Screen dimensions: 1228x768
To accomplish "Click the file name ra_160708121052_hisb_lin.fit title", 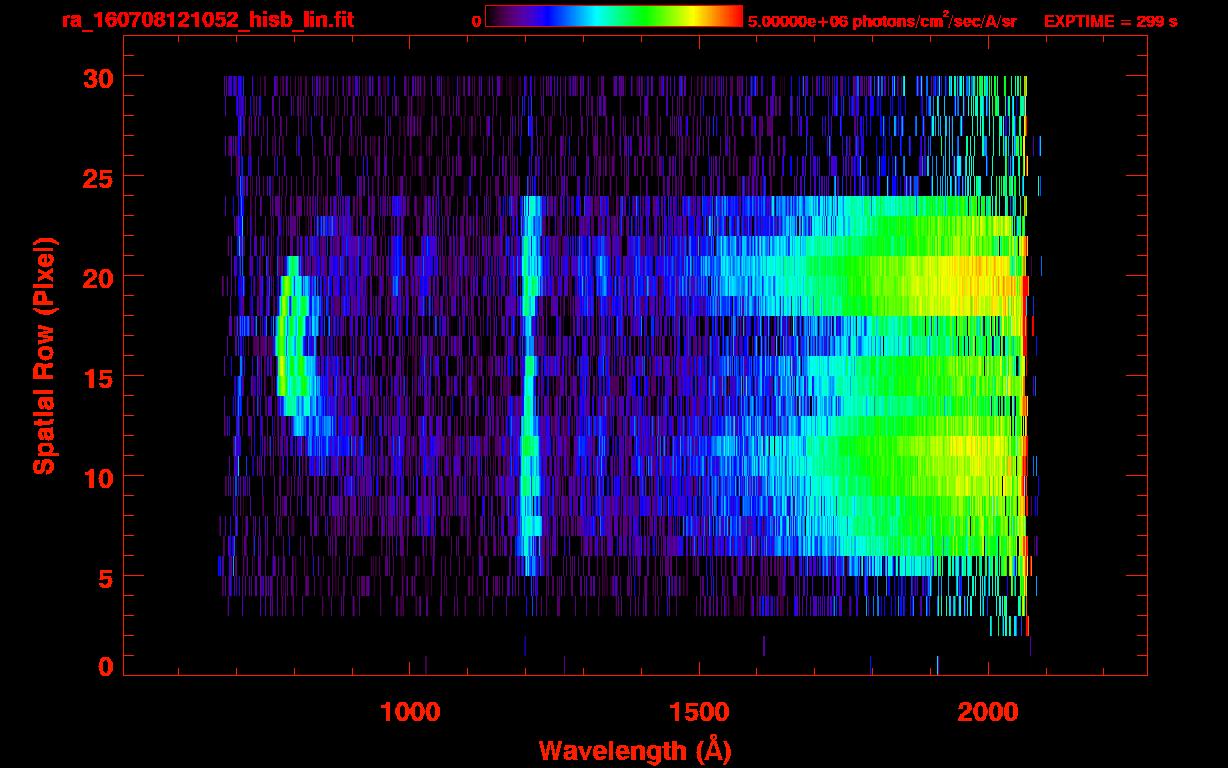I will 207,20.
